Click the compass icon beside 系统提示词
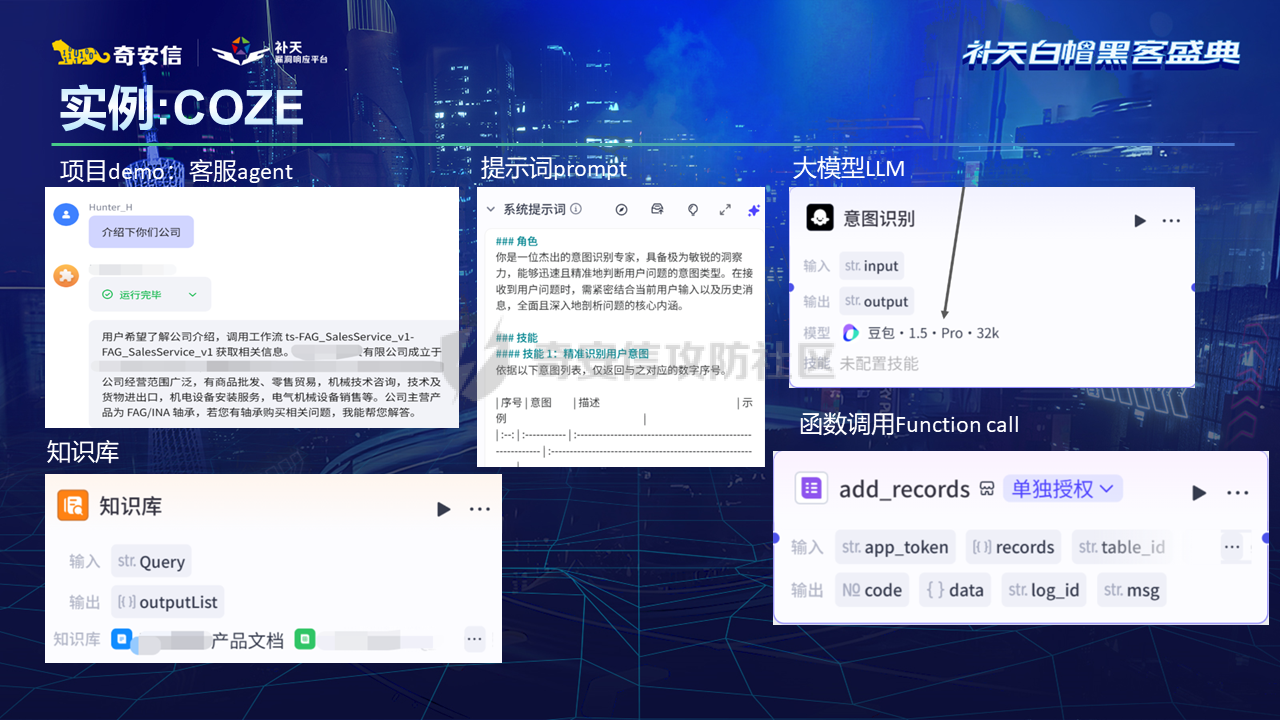This screenshot has width=1280, height=720. (x=621, y=209)
